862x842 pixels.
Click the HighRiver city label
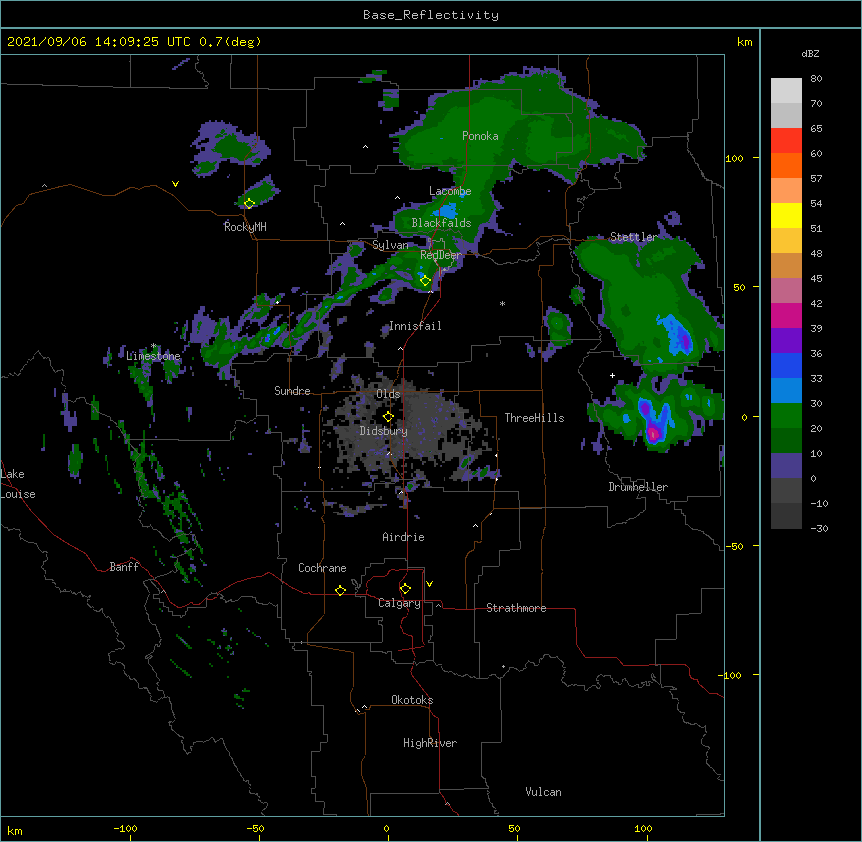point(430,743)
